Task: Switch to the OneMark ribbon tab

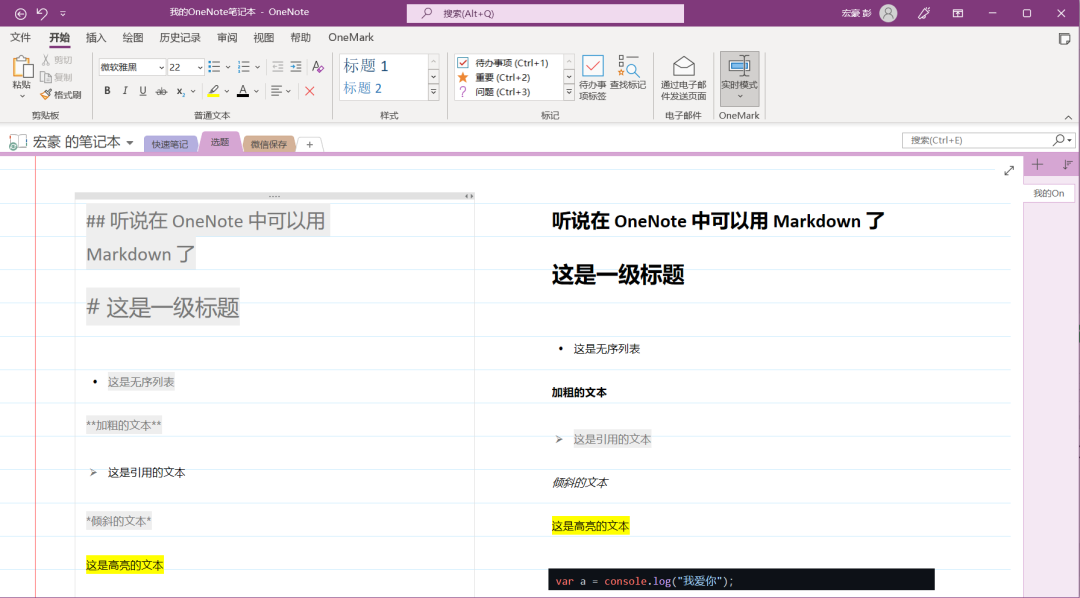Action: click(350, 37)
